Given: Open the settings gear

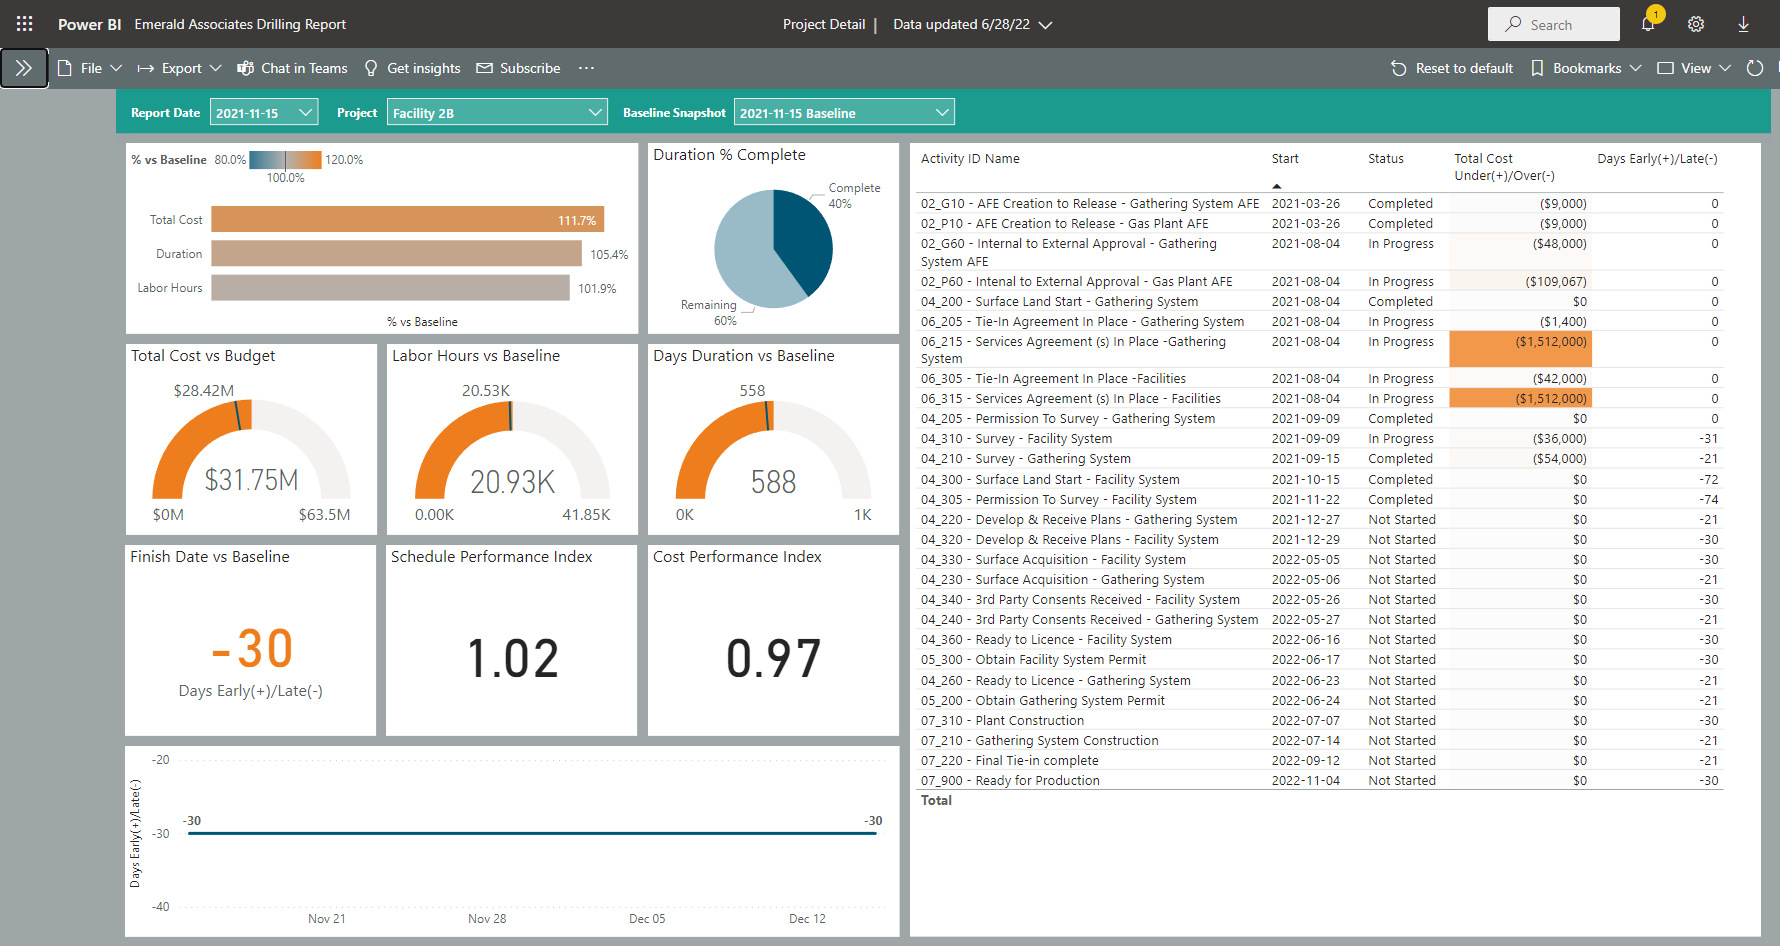Looking at the screenshot, I should (x=1696, y=24).
